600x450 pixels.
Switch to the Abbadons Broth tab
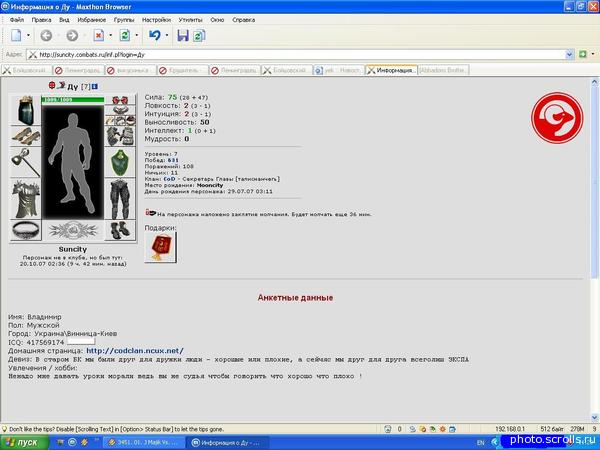443,70
